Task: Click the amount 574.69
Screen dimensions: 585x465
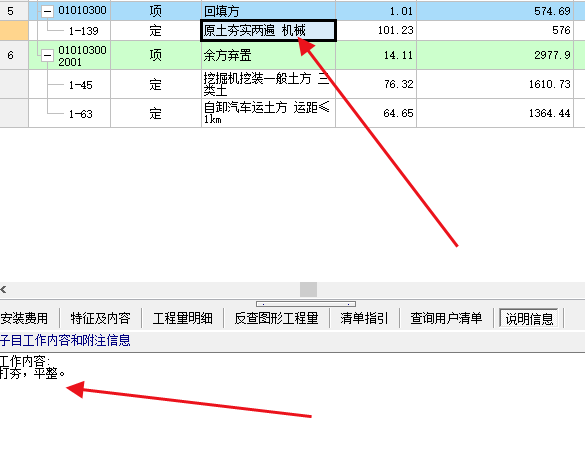Action: pos(552,11)
